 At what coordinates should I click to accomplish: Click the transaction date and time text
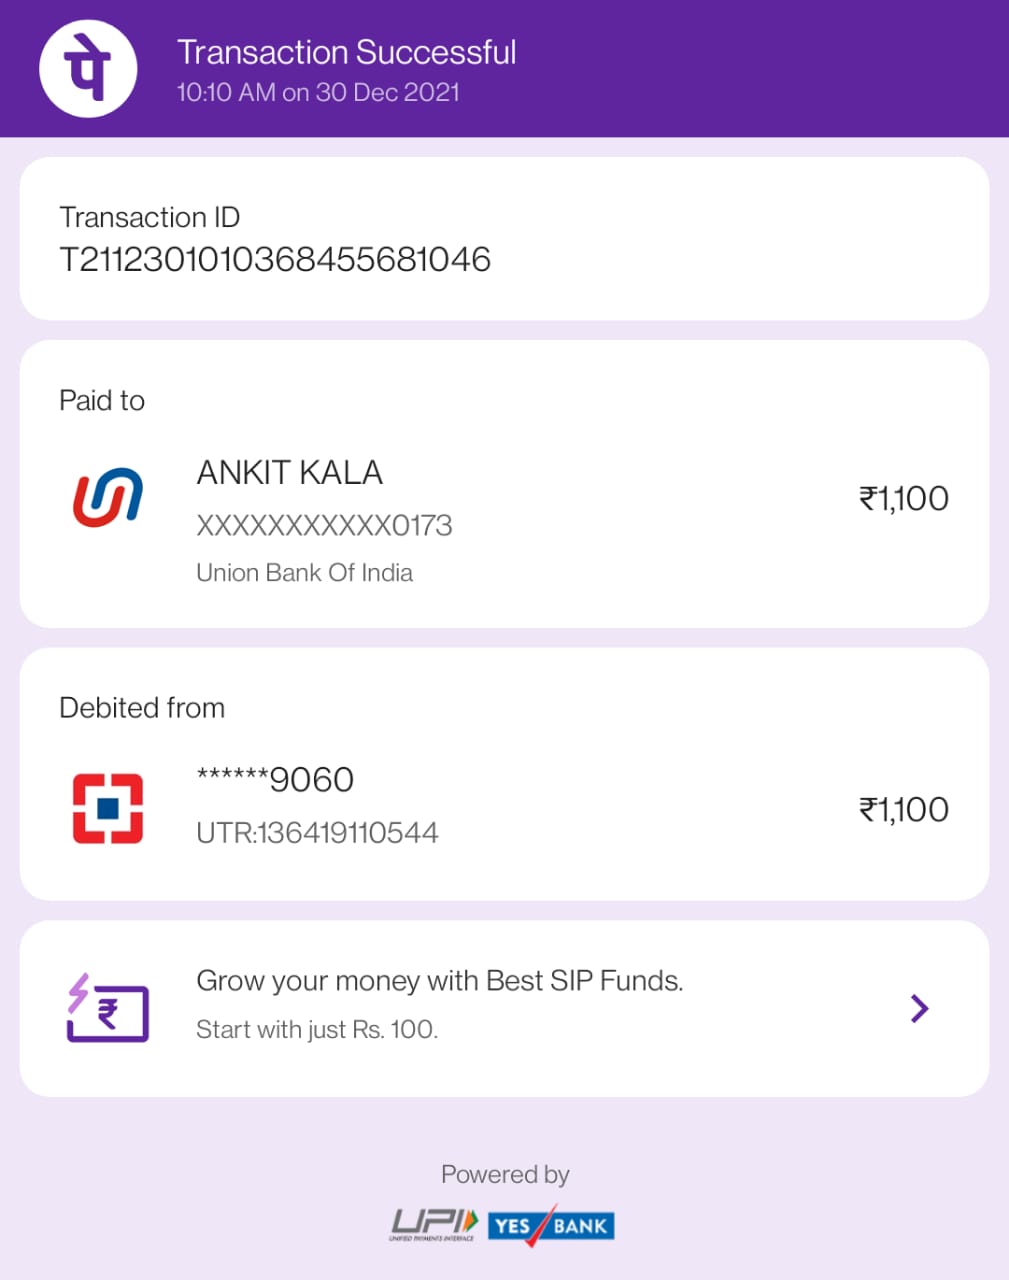318,92
